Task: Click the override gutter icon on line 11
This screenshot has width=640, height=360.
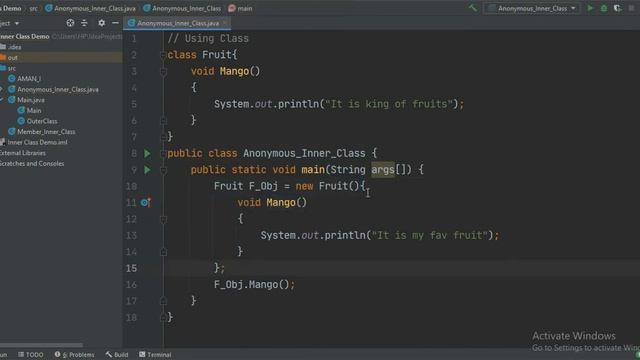Action: click(x=146, y=202)
